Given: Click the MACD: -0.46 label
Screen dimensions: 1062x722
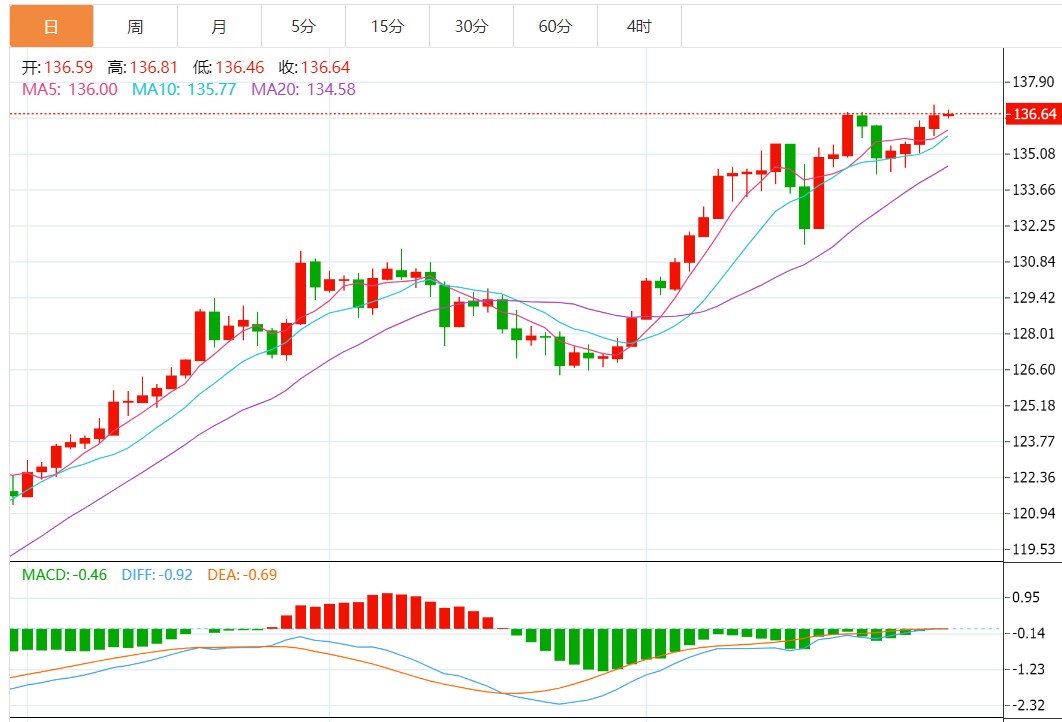Looking at the screenshot, I should [64, 575].
